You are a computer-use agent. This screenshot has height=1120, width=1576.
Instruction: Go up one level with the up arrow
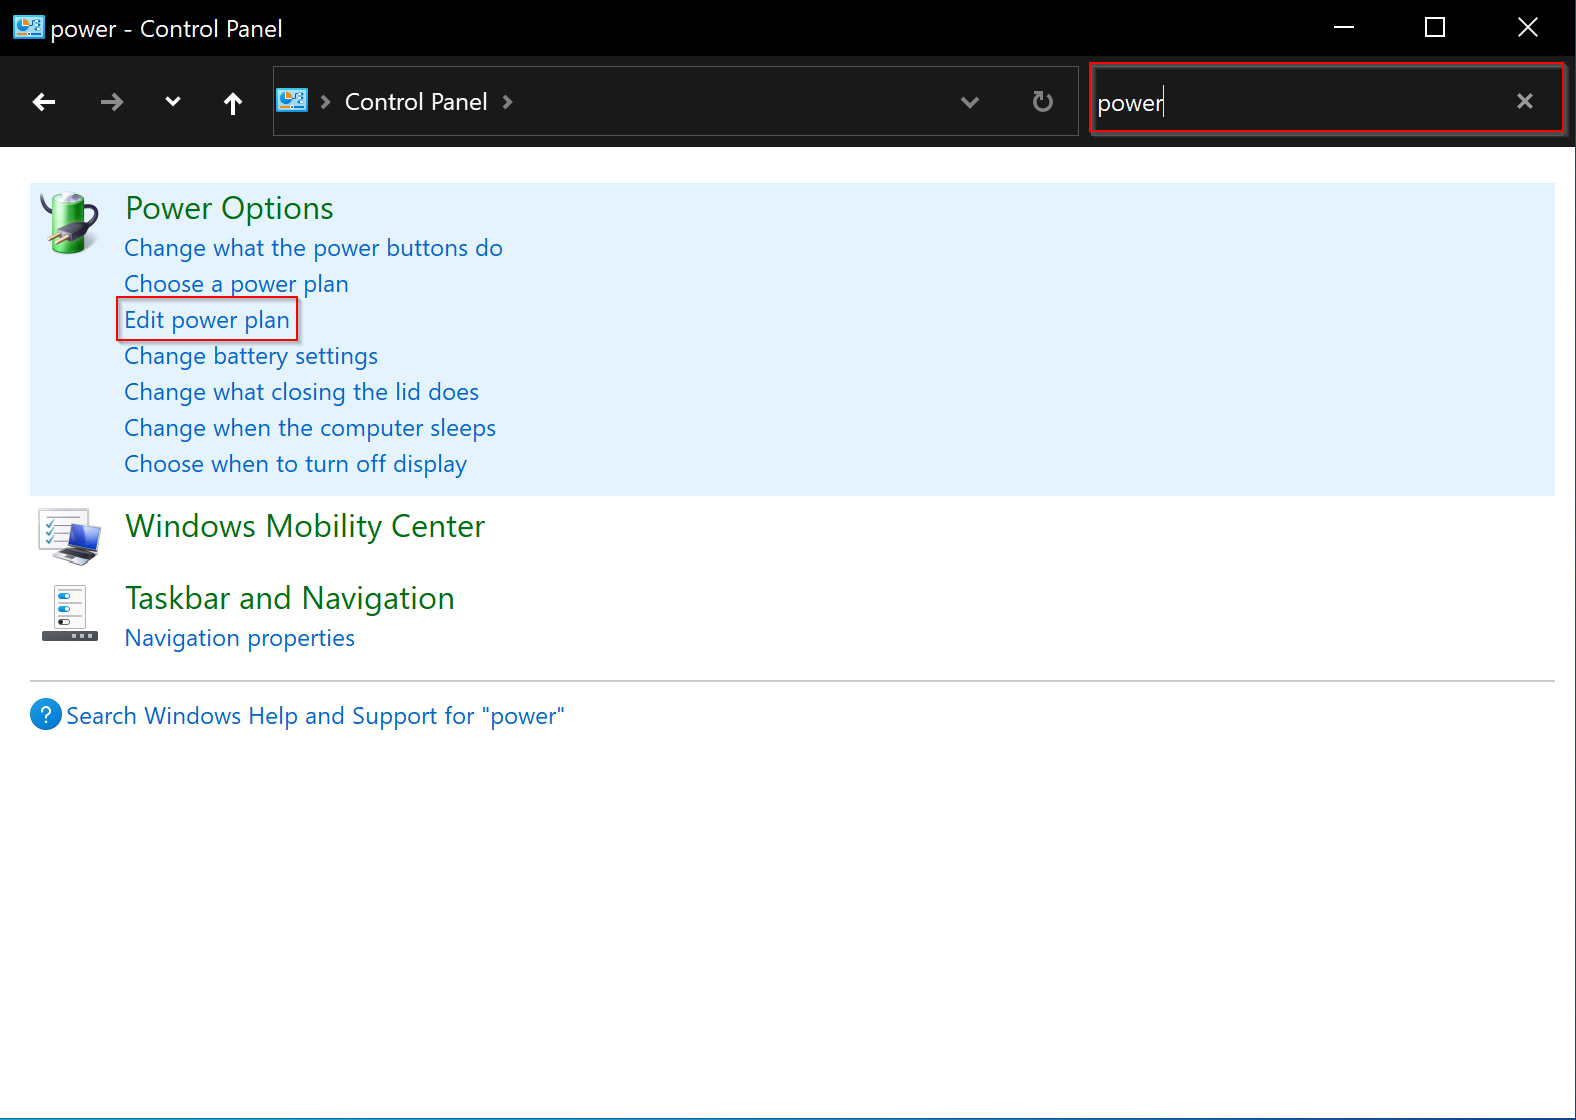point(233,103)
